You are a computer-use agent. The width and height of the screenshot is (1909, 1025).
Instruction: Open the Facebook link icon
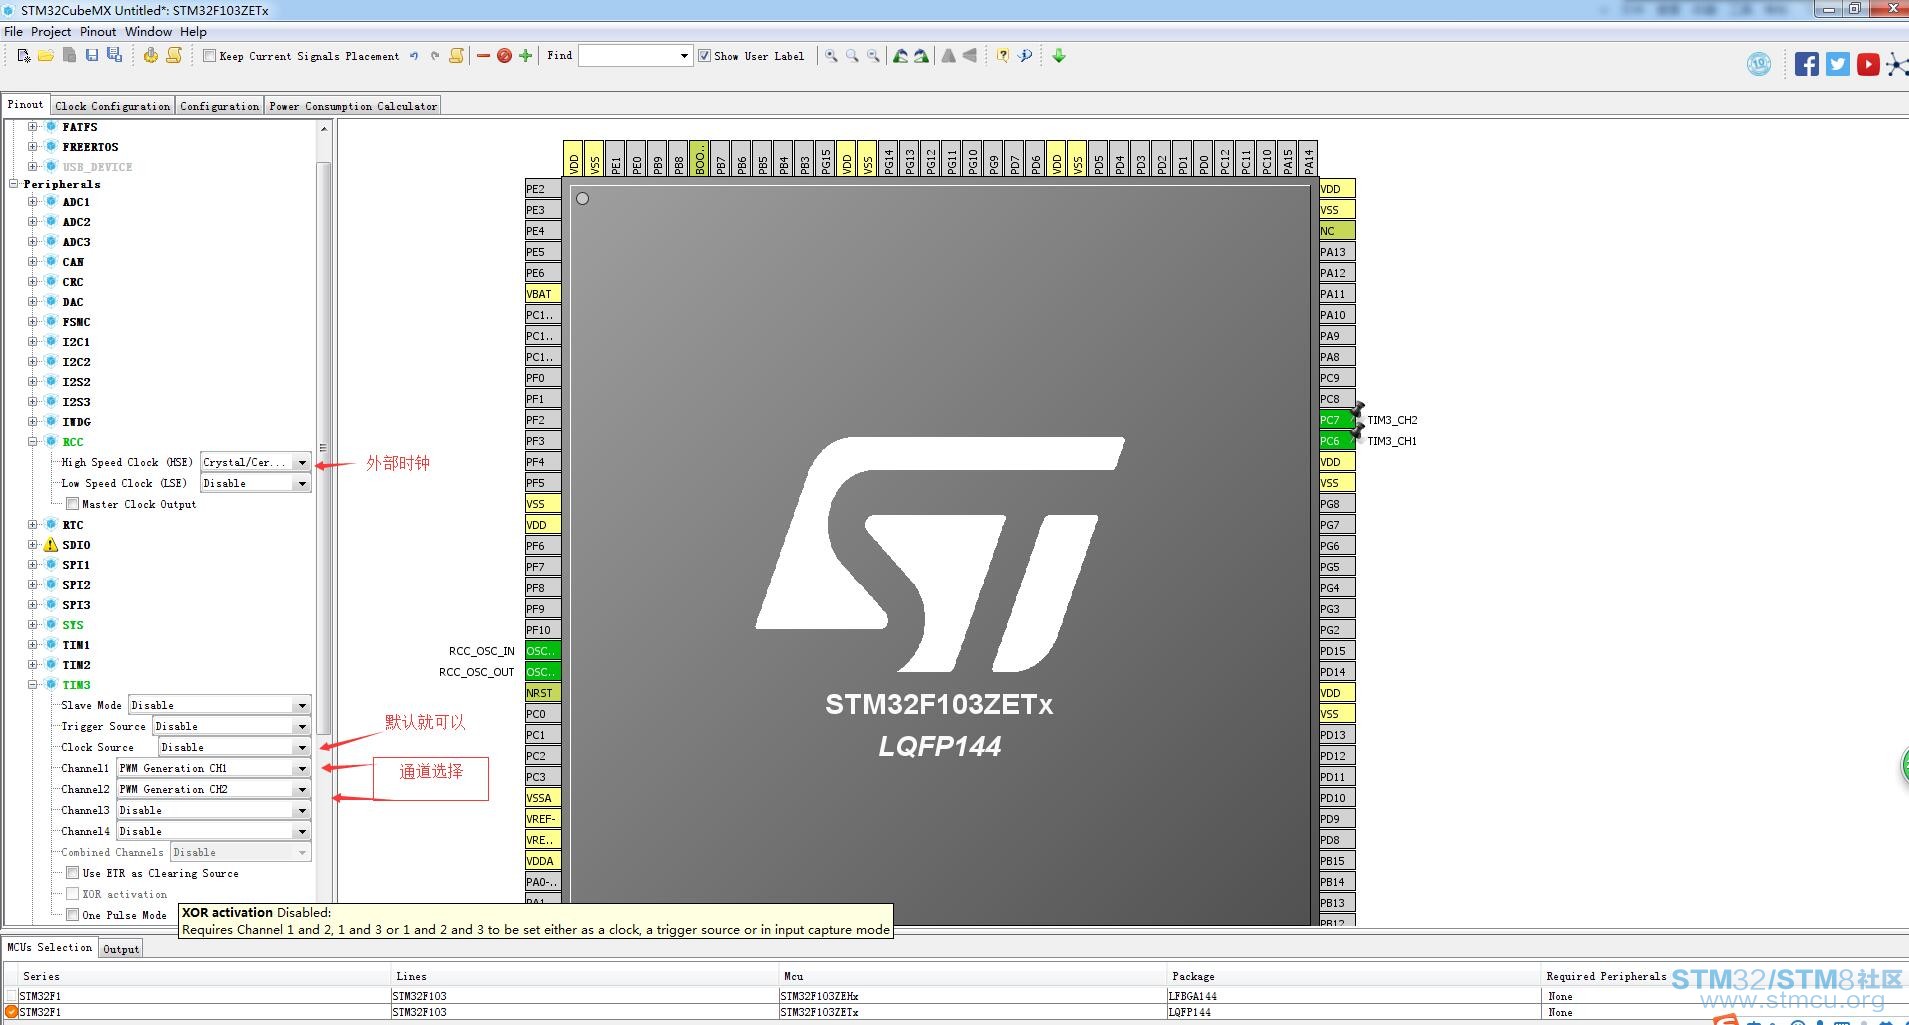[x=1807, y=64]
